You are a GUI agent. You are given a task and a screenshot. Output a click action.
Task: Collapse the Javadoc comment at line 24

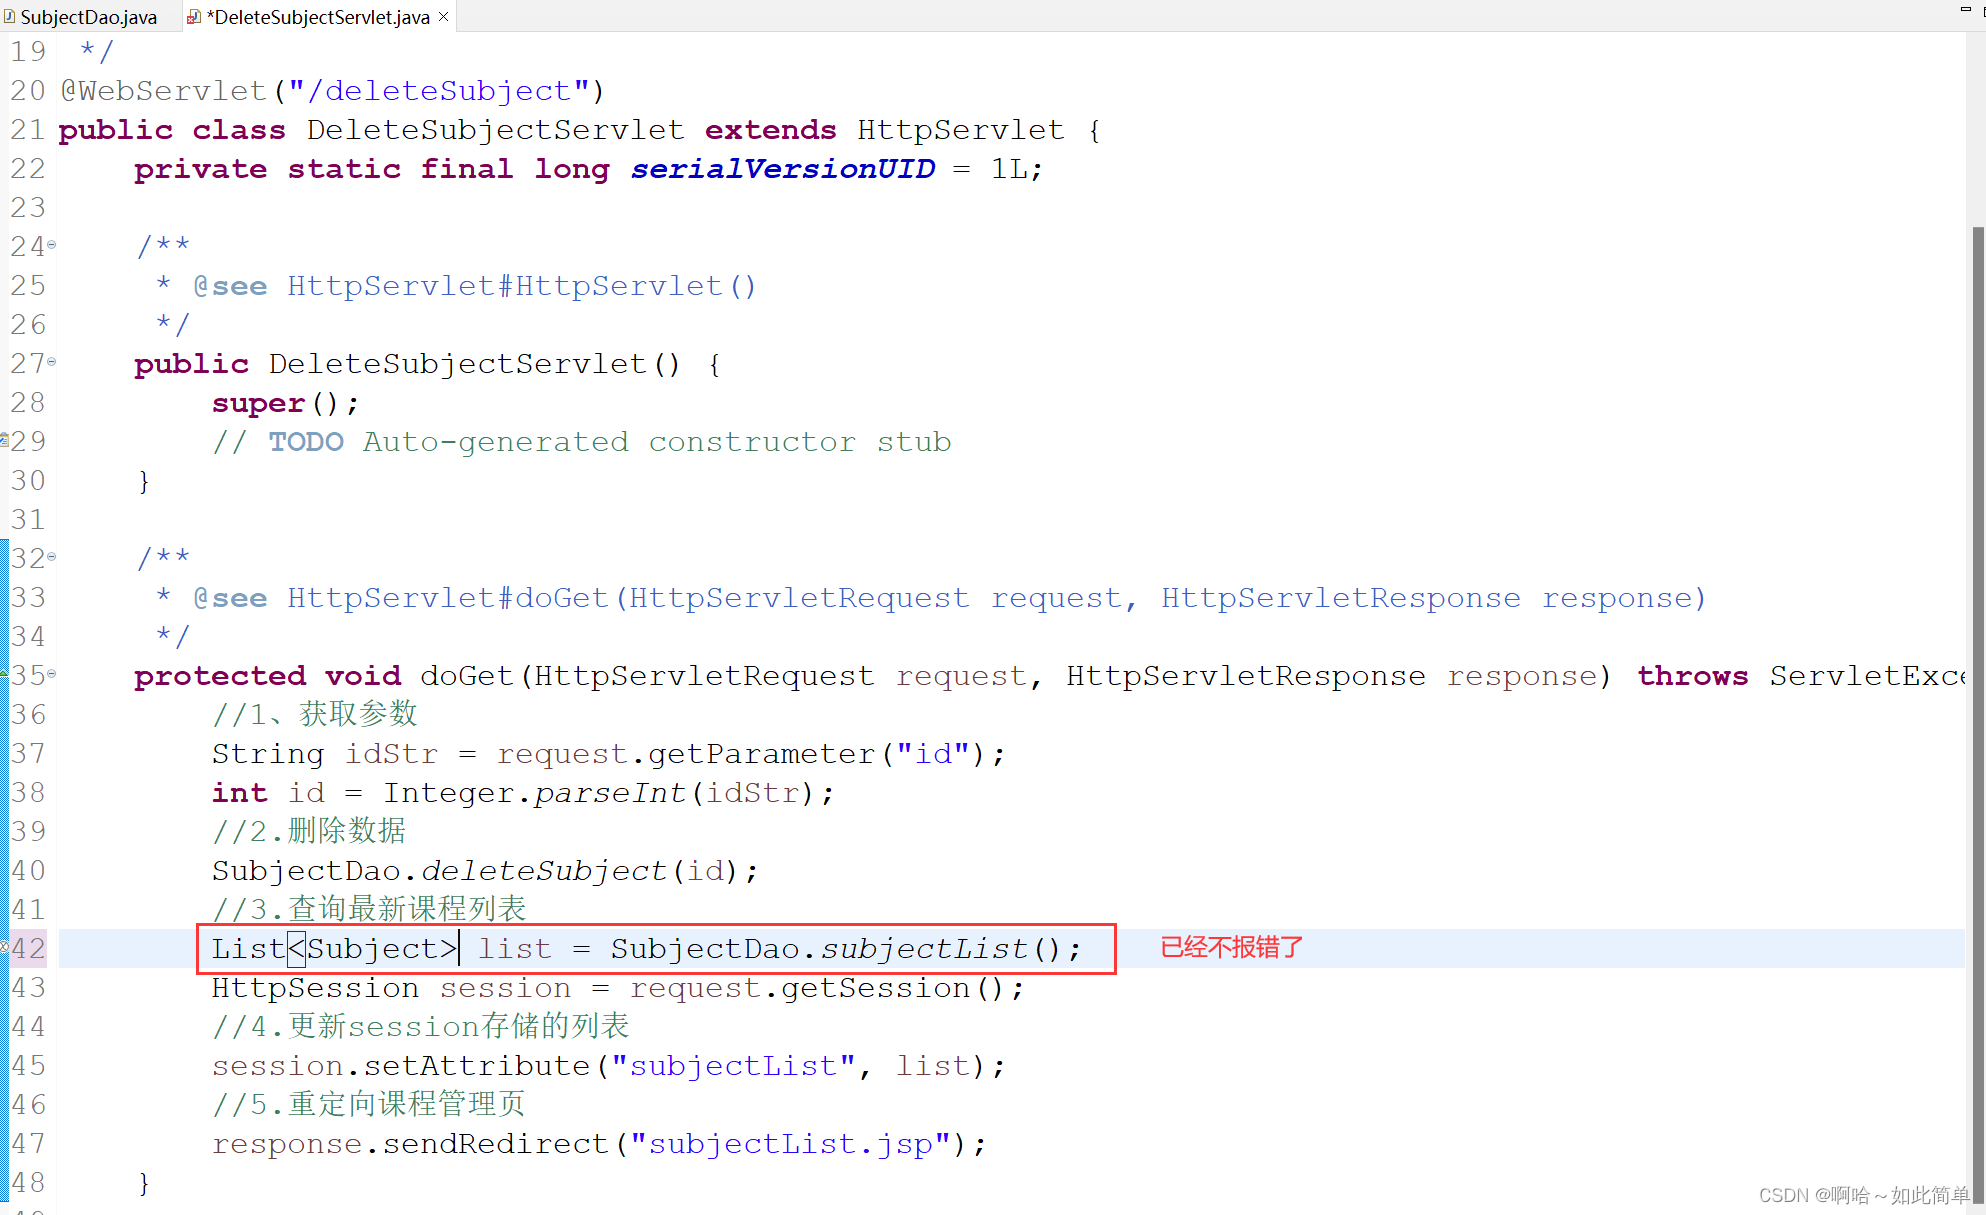[x=52, y=245]
